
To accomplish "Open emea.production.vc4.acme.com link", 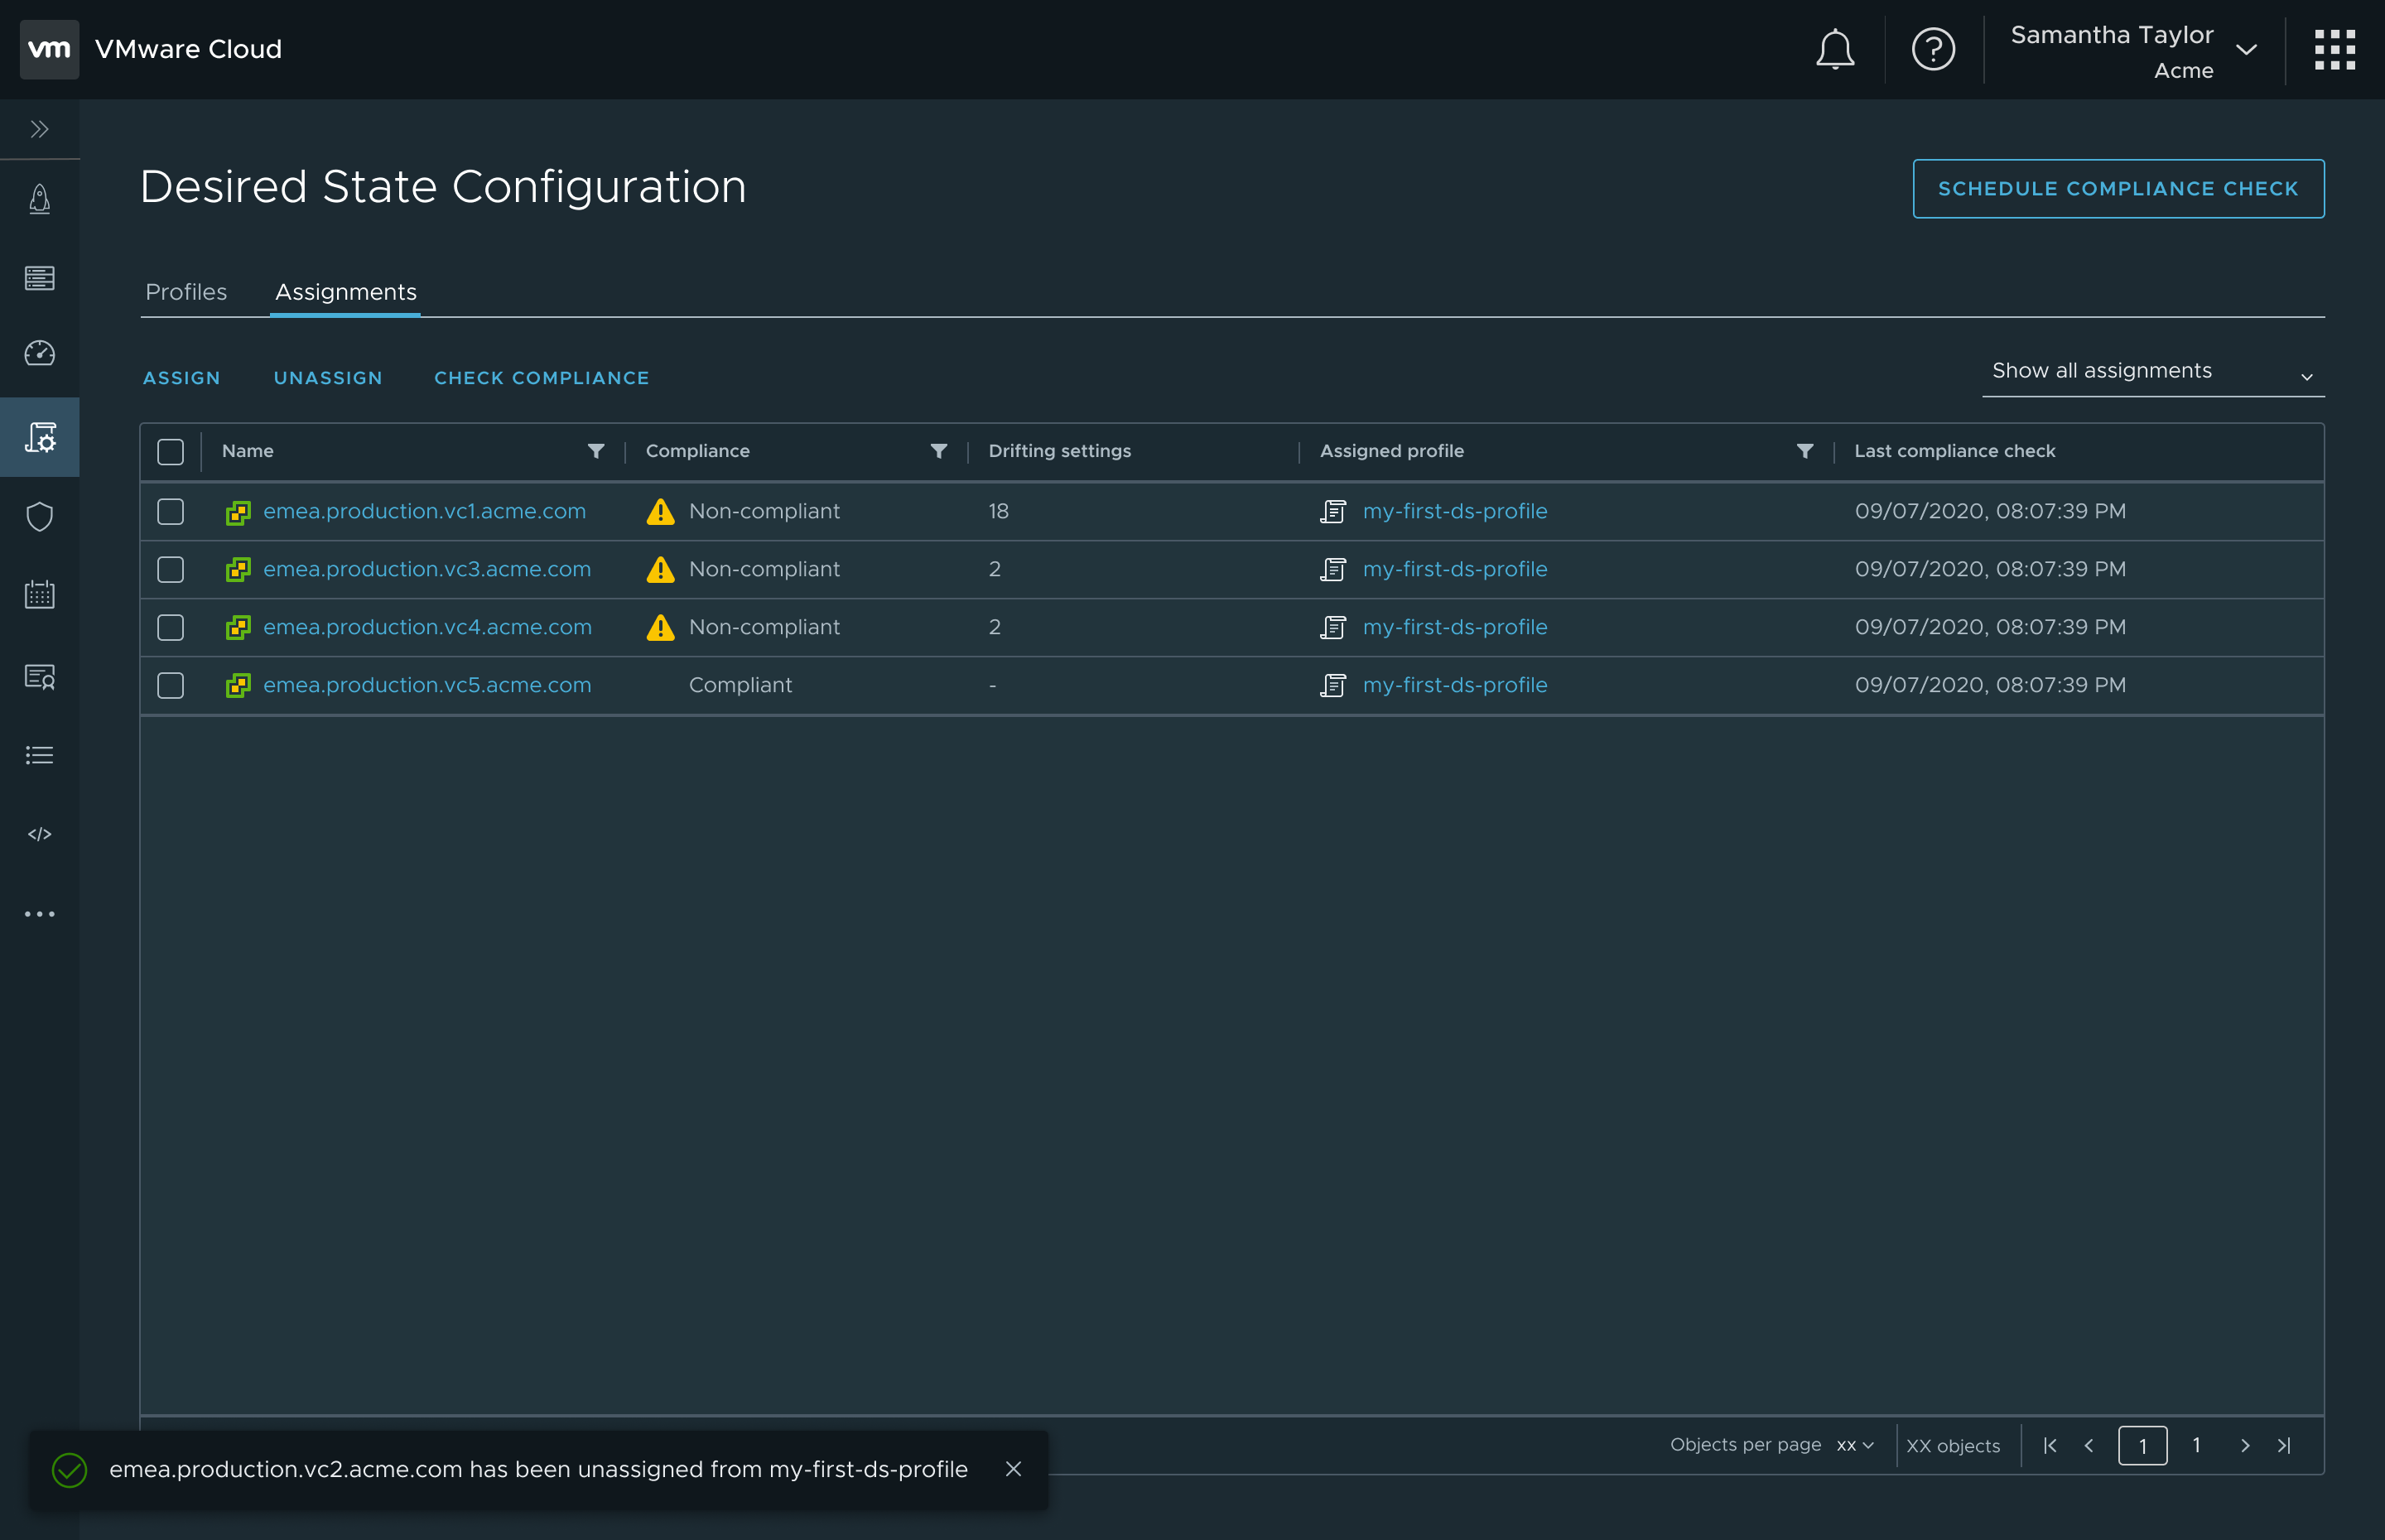I will click(x=427, y=627).
